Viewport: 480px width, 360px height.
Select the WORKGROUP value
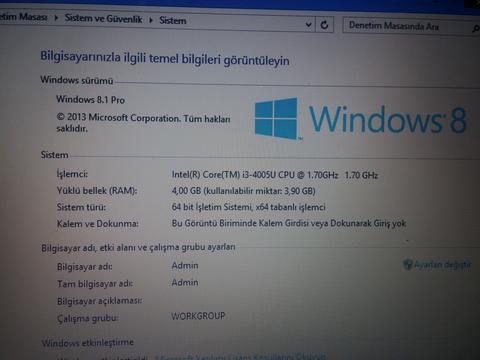point(198,316)
